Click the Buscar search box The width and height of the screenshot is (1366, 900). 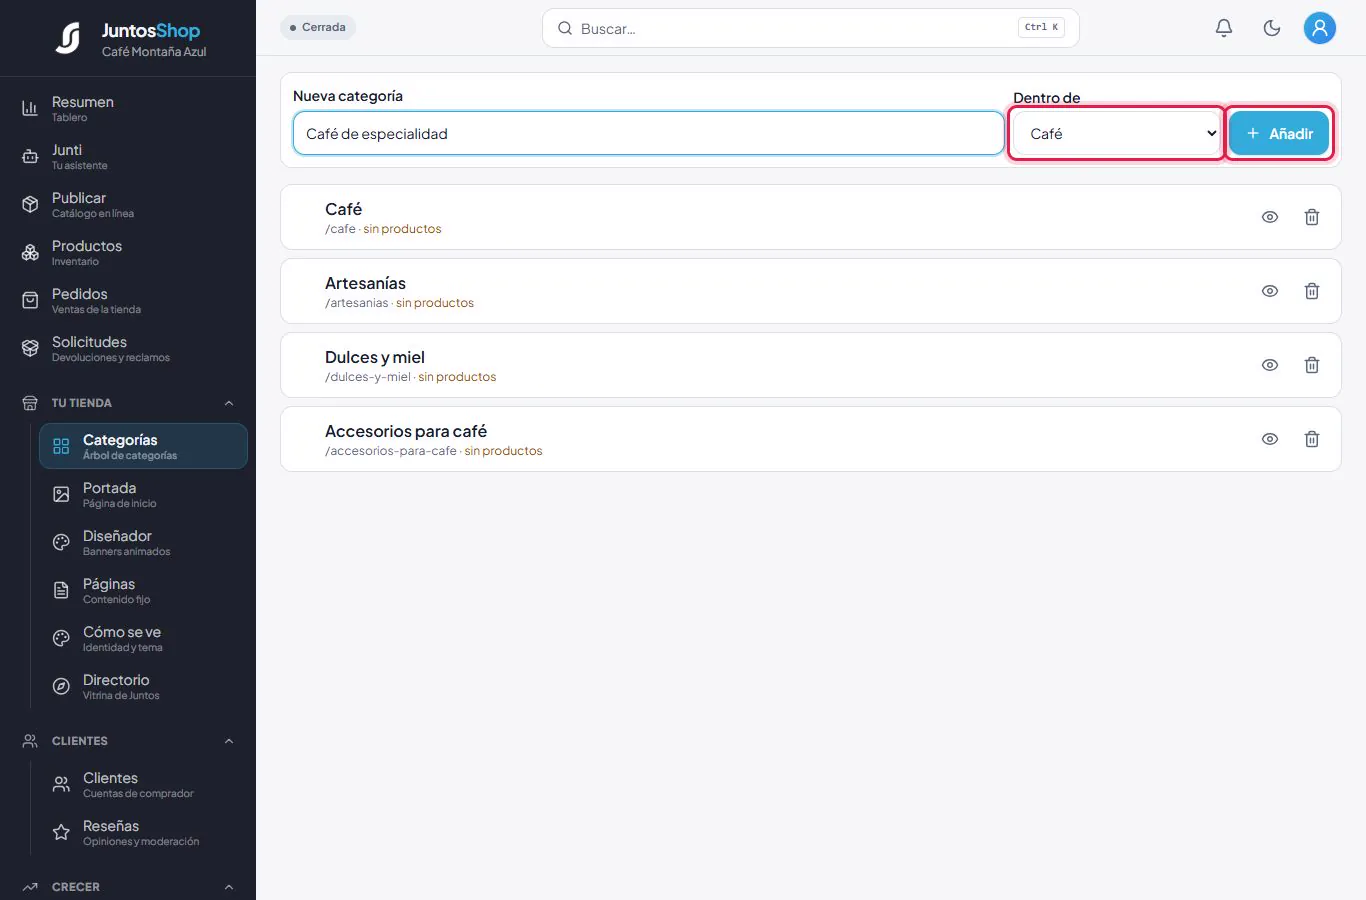(811, 28)
